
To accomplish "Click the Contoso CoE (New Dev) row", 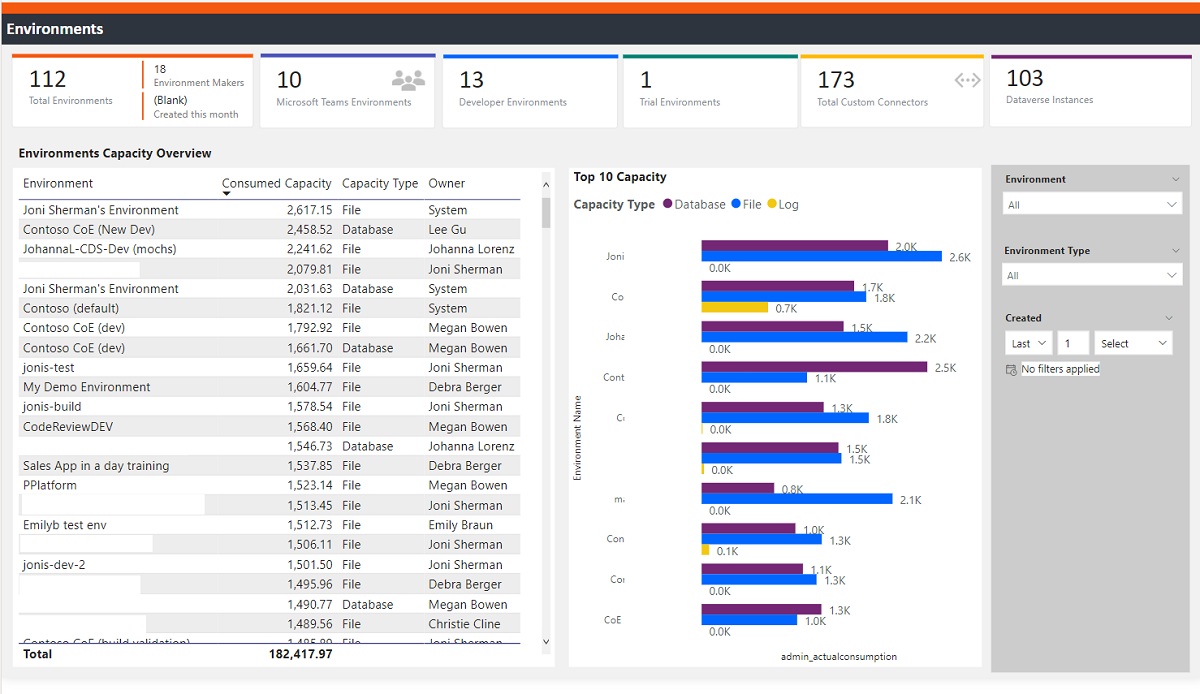I will click(270, 230).
